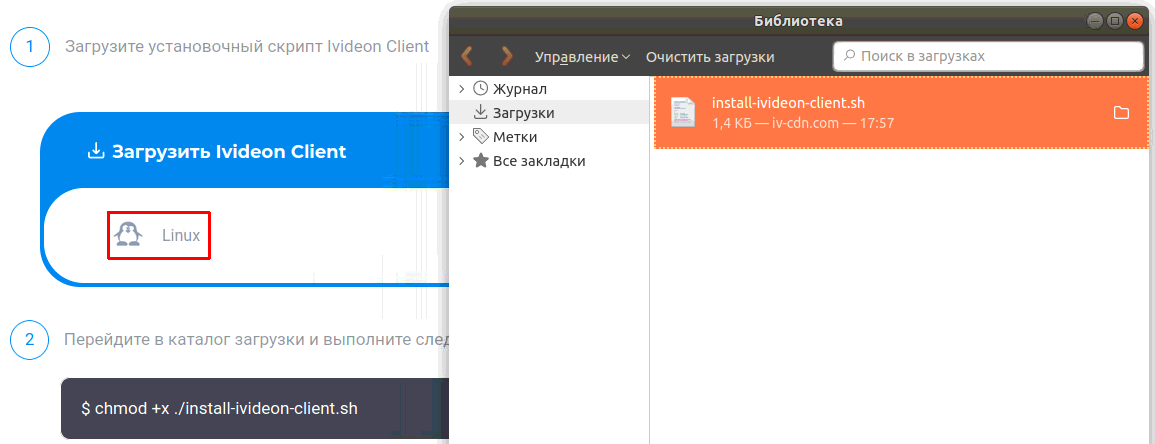The image size is (1155, 444).
Task: Expand the Все закладки tree node
Action: 462,161
